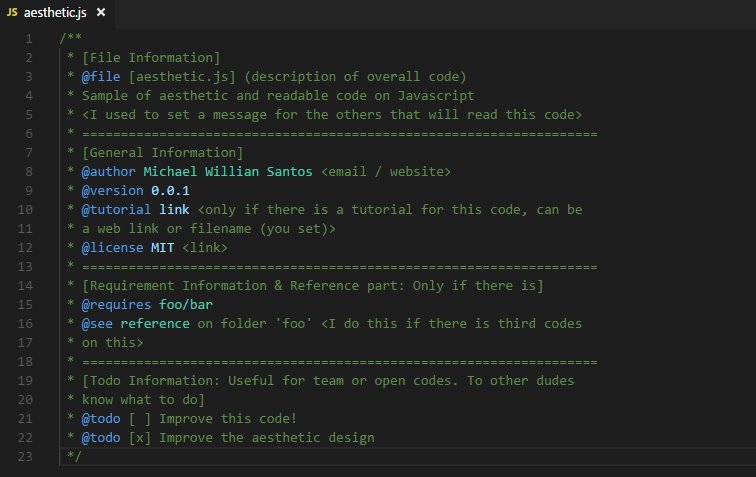This screenshot has height=477, width=756.
Task: Click line number 7 in the gutter
Action: [29, 153]
